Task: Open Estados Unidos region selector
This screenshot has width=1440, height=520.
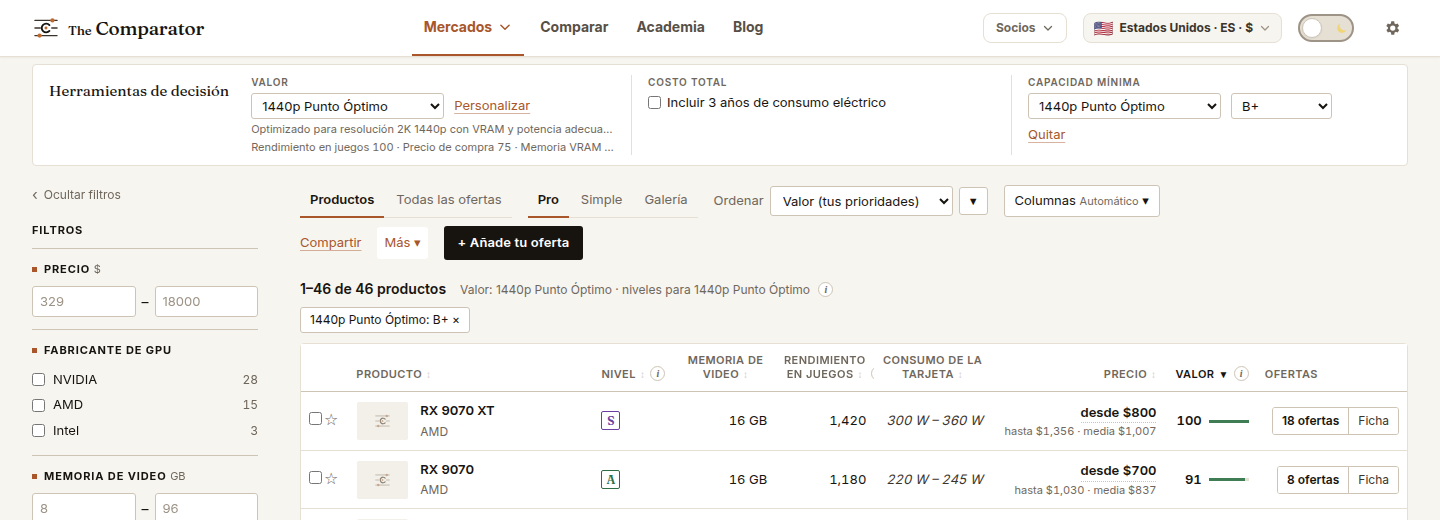Action: coord(1182,28)
